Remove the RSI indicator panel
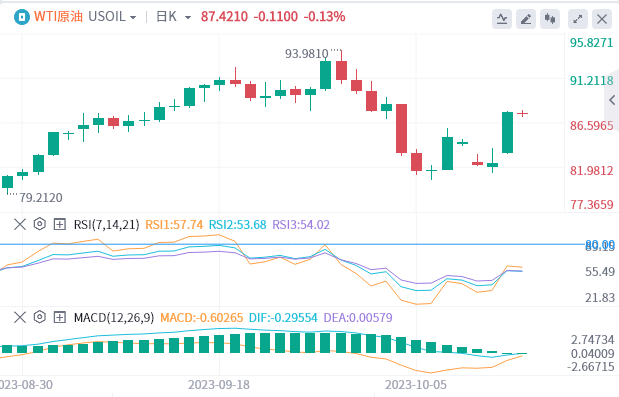 pyautogui.click(x=20, y=225)
